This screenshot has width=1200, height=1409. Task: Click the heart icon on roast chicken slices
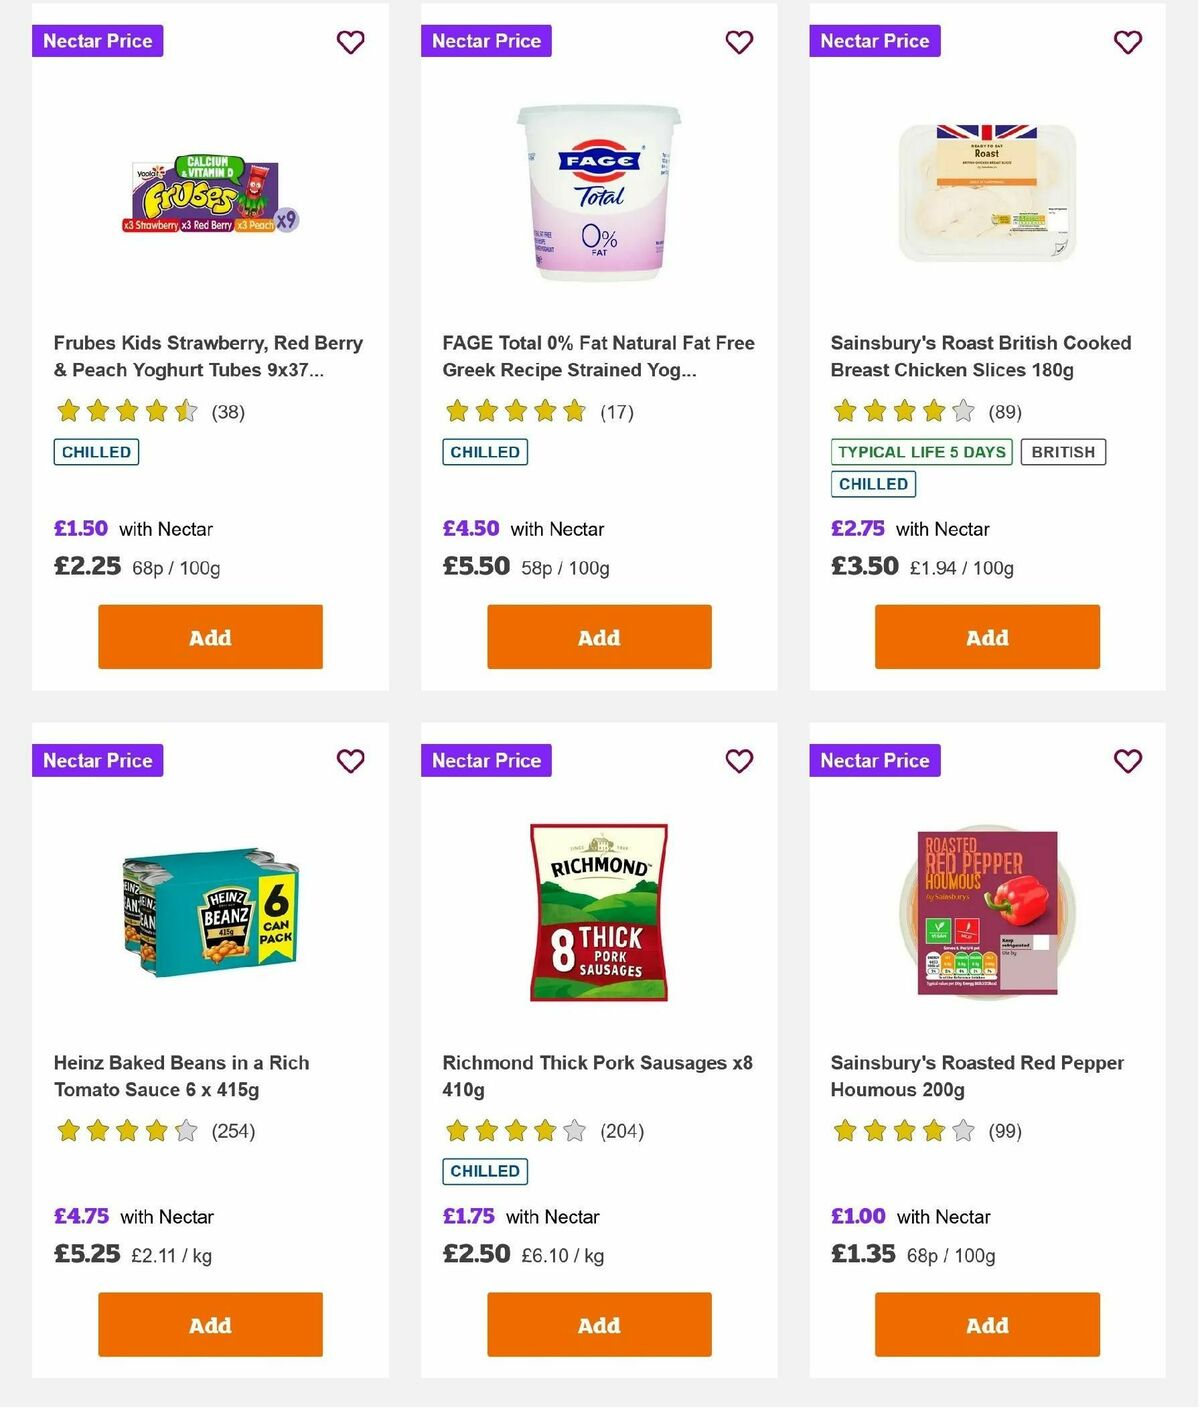tap(1127, 42)
